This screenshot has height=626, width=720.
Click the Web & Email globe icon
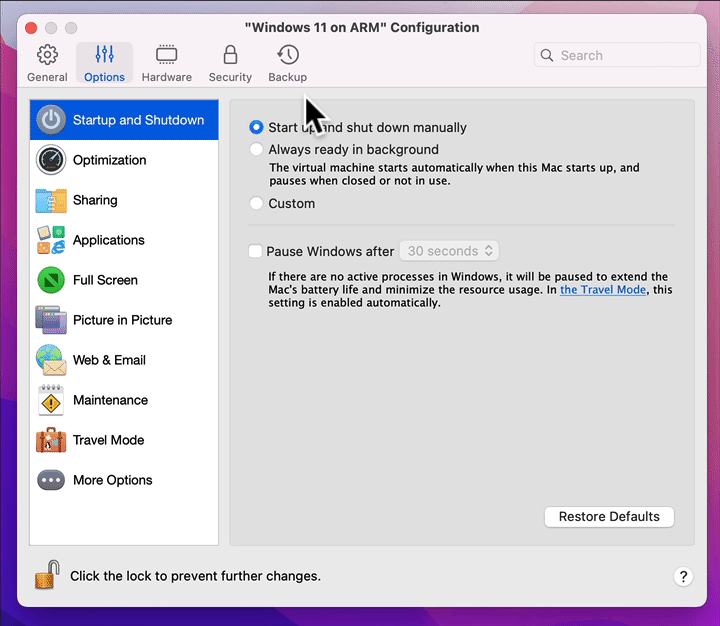click(51, 360)
